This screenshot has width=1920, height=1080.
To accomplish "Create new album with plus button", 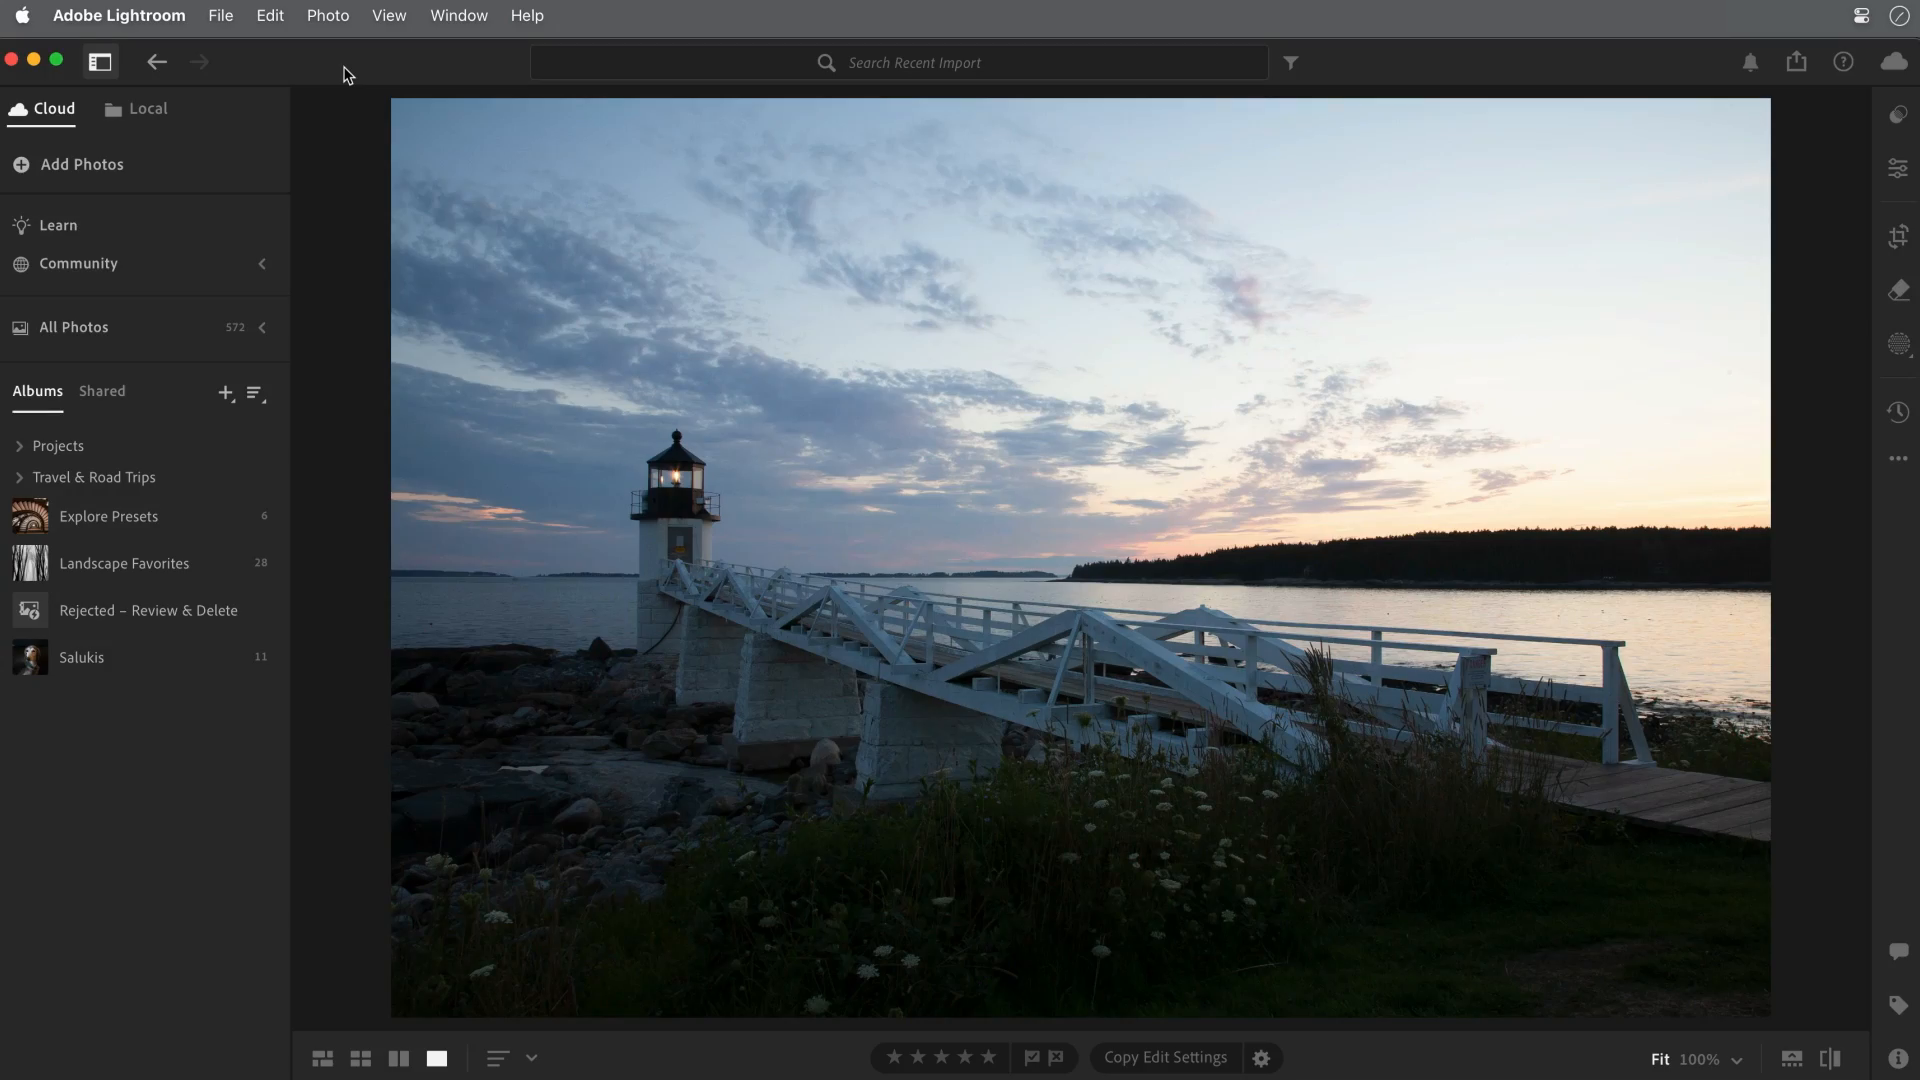I will (x=226, y=393).
